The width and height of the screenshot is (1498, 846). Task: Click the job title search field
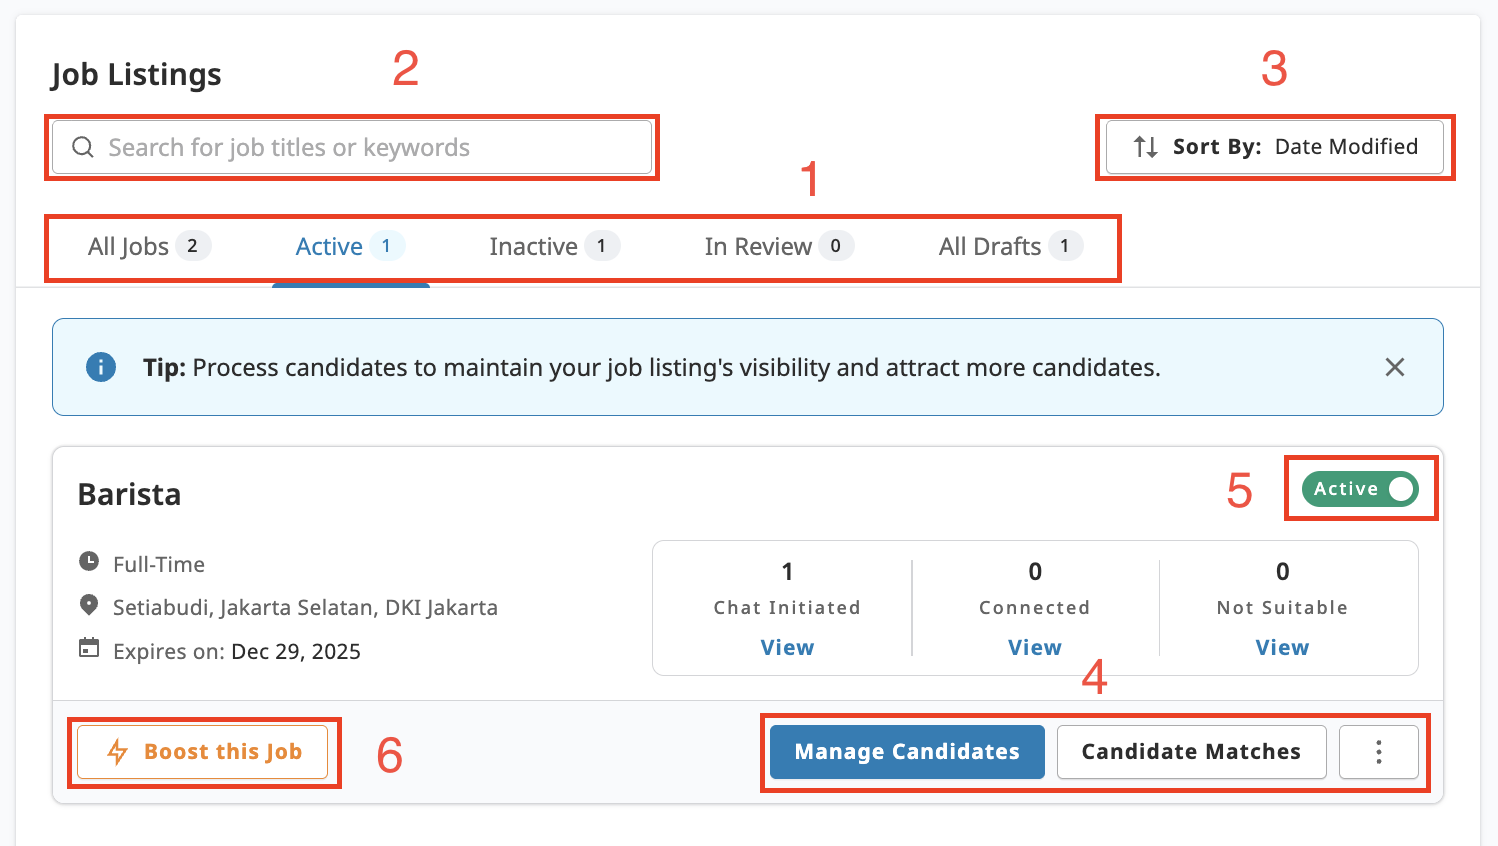coord(350,147)
